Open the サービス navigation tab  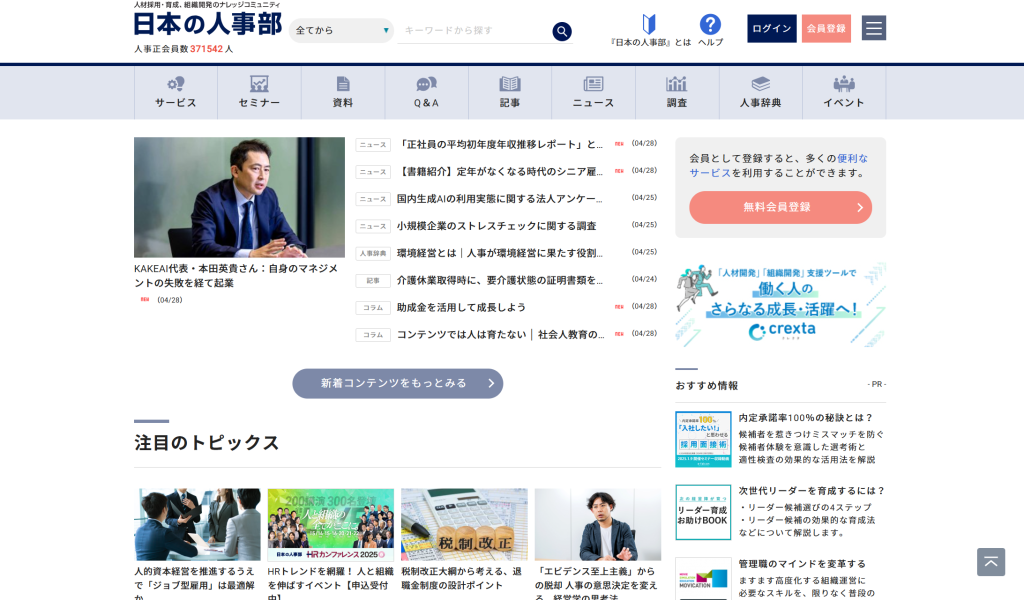click(x=176, y=93)
